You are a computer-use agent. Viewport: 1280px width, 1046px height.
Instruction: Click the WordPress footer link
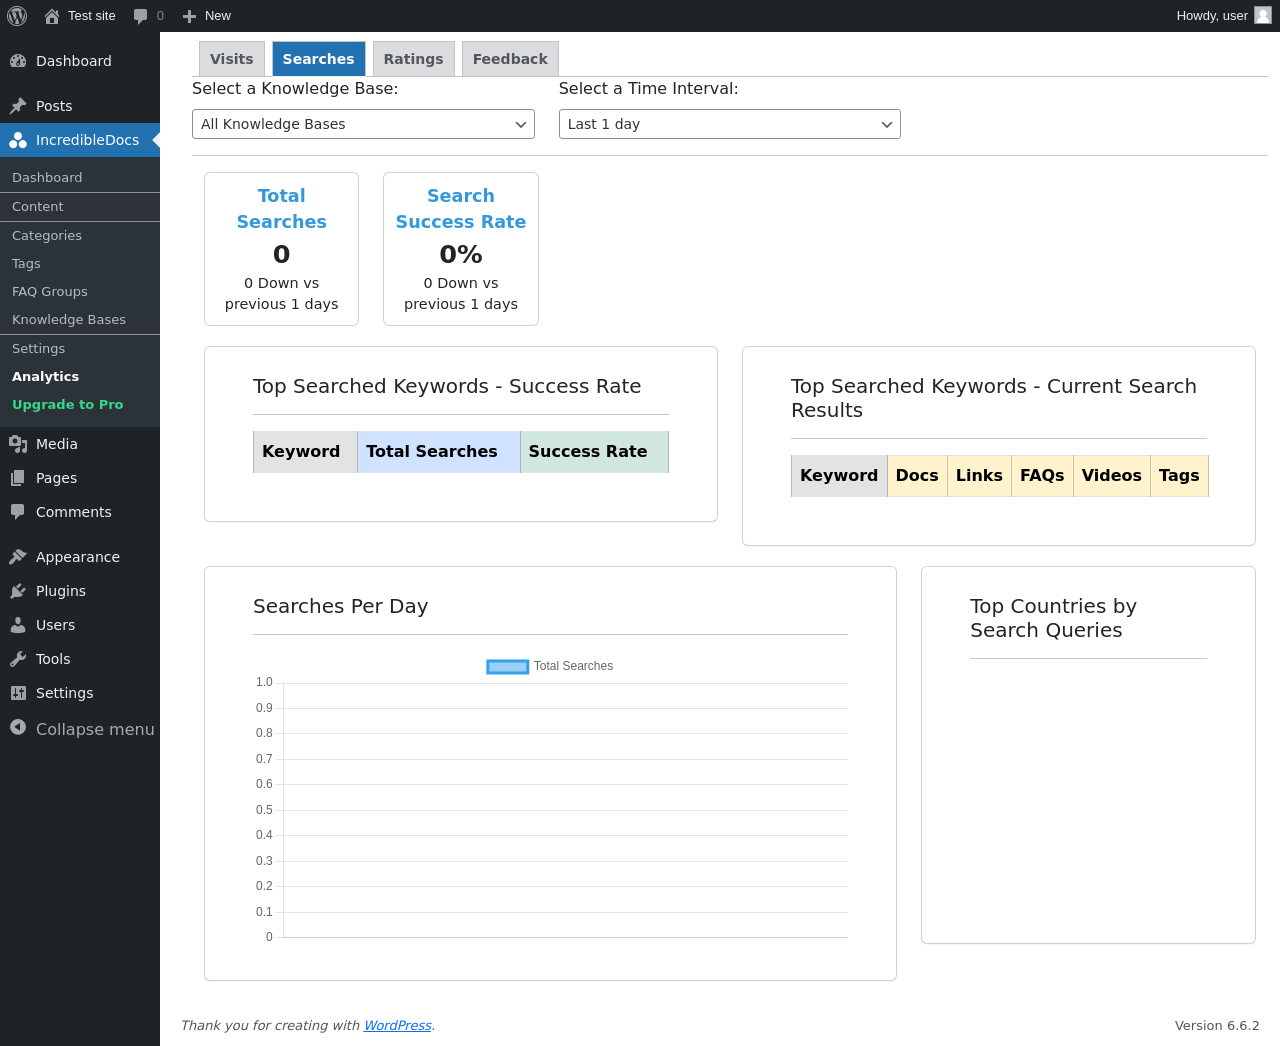(x=397, y=1025)
